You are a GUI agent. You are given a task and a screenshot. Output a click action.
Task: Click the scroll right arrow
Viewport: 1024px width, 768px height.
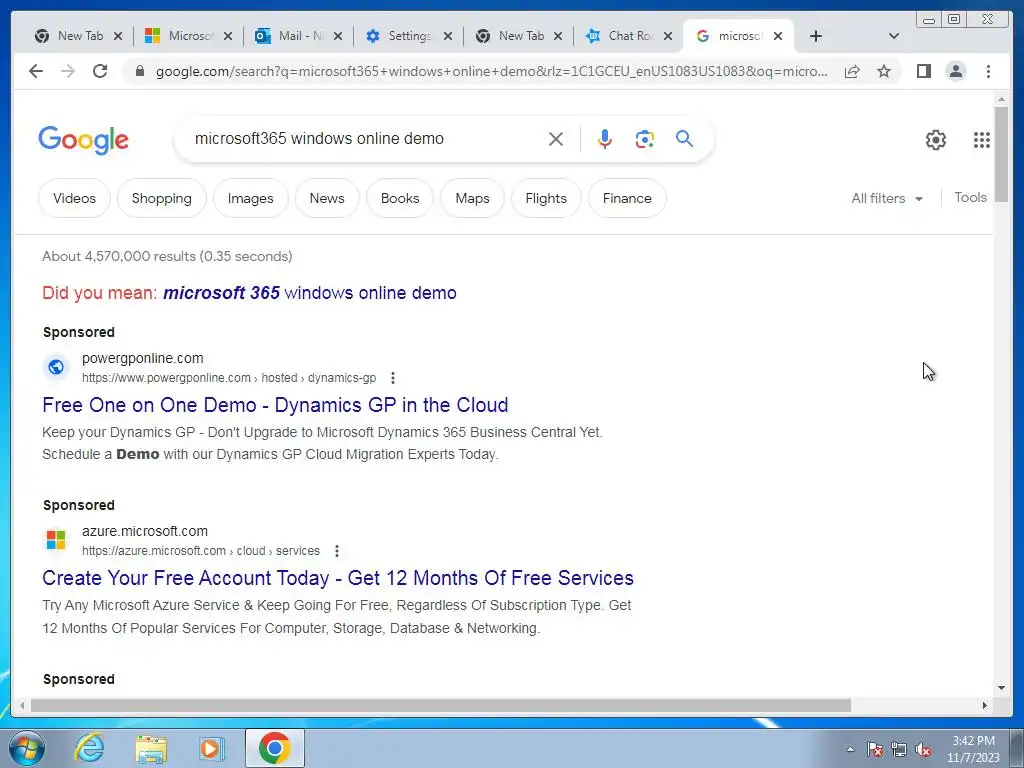[x=985, y=705]
